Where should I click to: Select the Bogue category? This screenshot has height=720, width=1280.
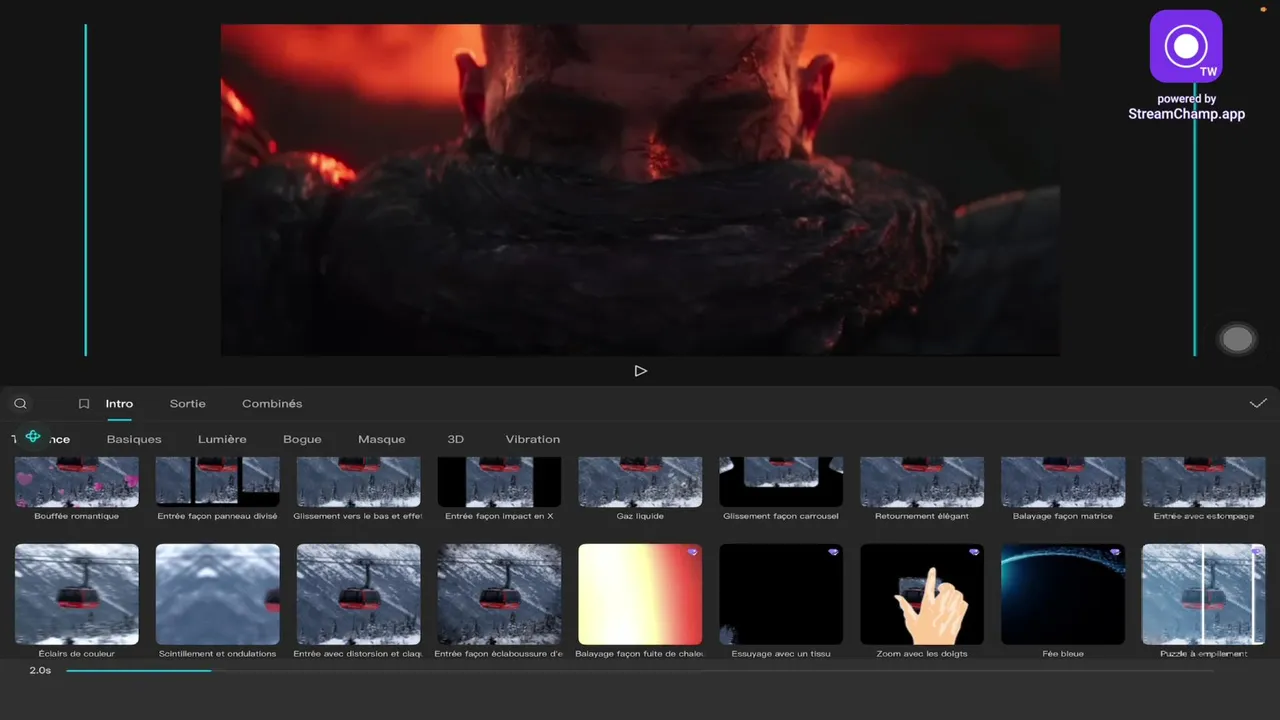coord(302,439)
